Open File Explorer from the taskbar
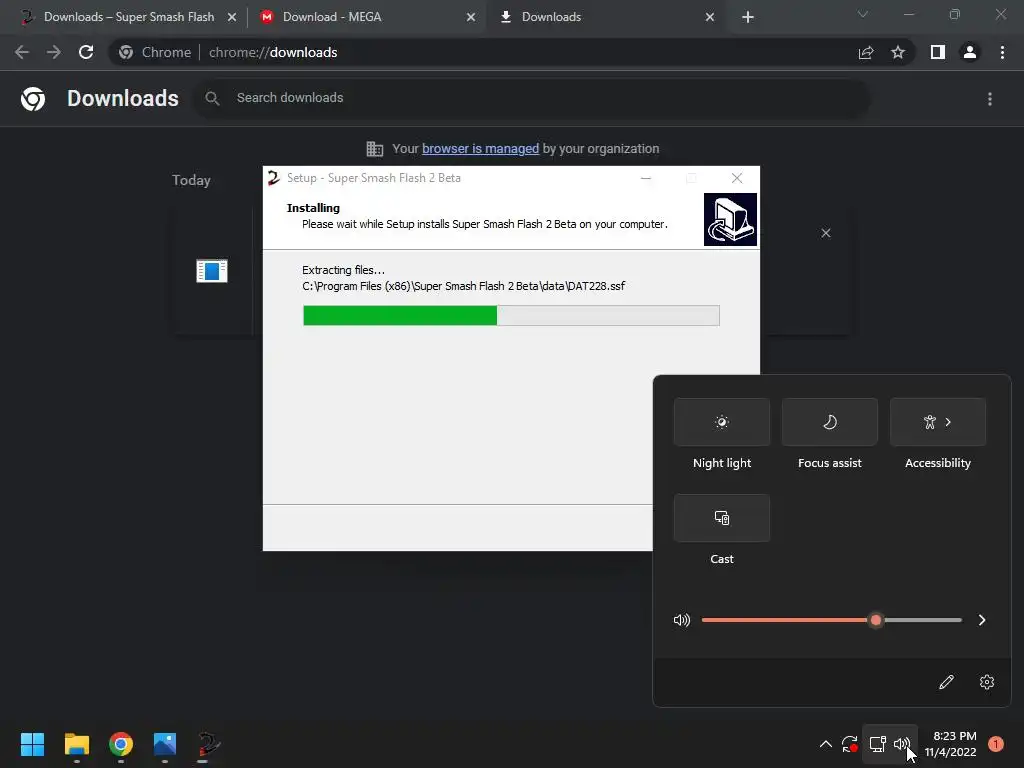Viewport: 1024px width, 768px height. 77,744
